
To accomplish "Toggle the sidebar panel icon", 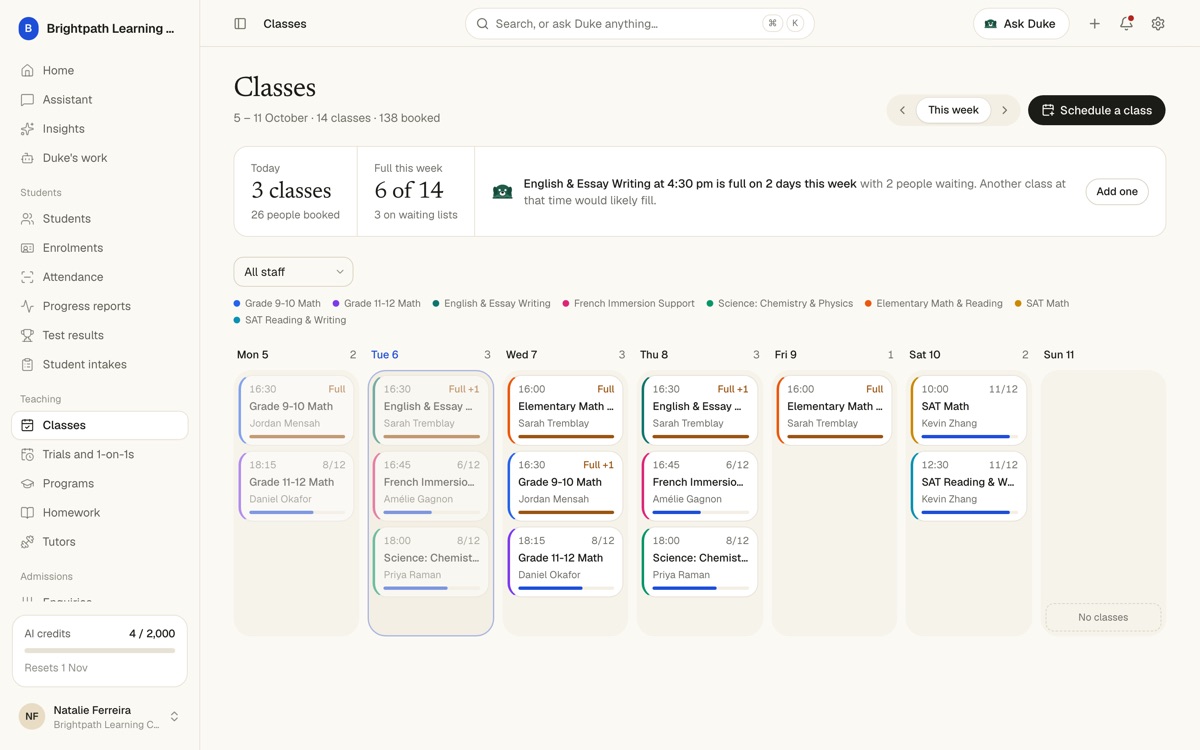I will click(240, 24).
